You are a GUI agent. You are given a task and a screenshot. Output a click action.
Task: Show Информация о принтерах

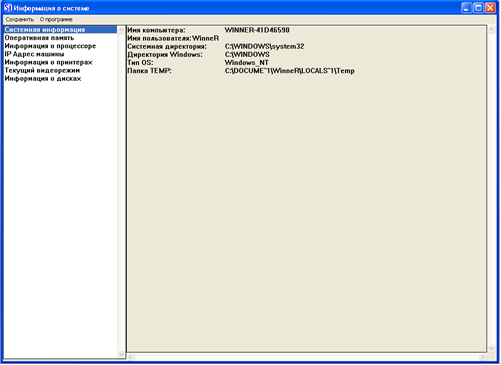point(48,62)
